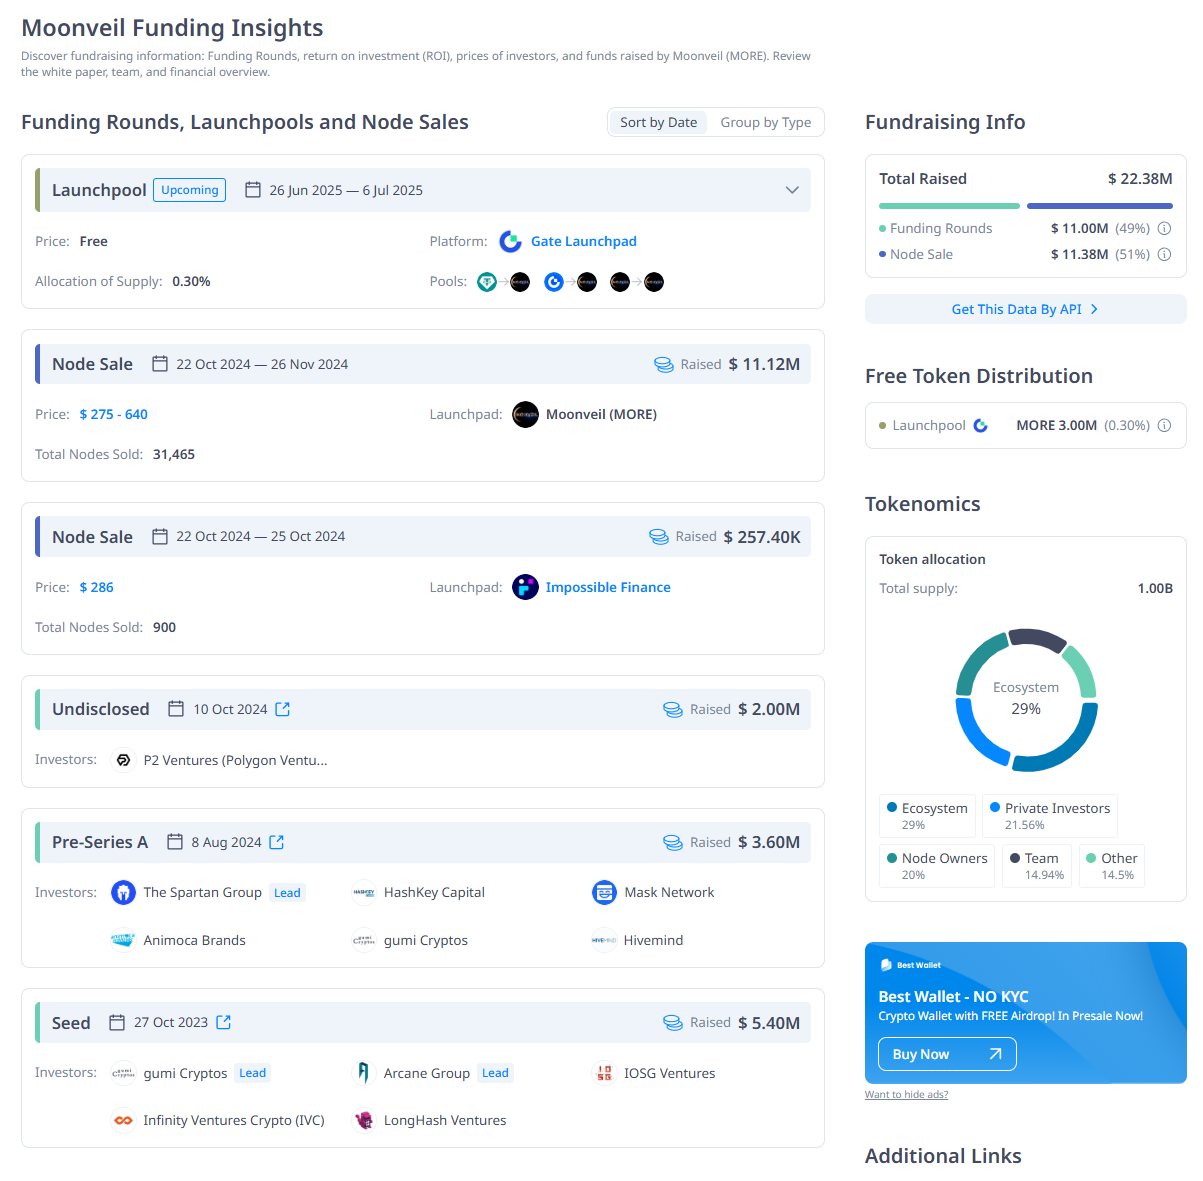Click the Upcoming badge on Launchpool
The height and width of the screenshot is (1181, 1203).
pos(190,190)
